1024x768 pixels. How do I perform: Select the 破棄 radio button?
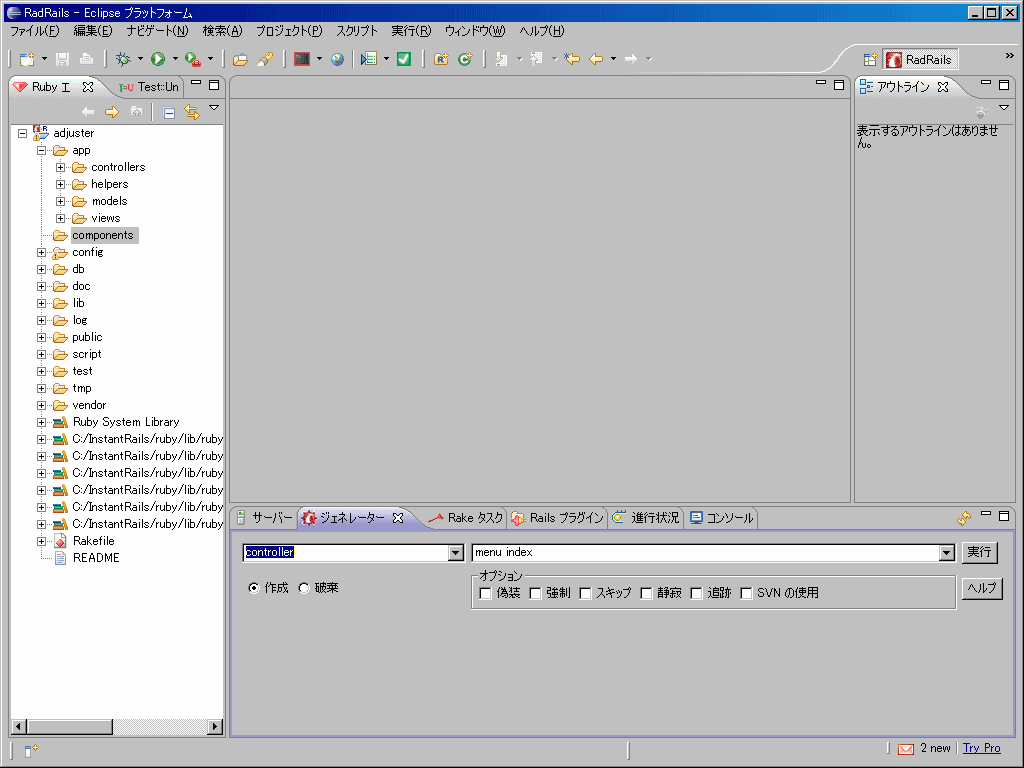(x=303, y=588)
